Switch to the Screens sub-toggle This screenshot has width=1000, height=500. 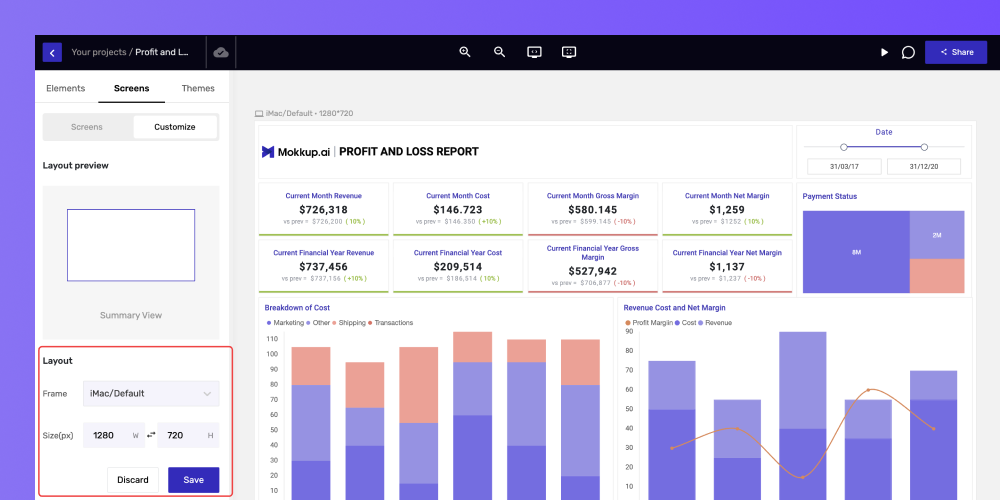[x=87, y=127]
